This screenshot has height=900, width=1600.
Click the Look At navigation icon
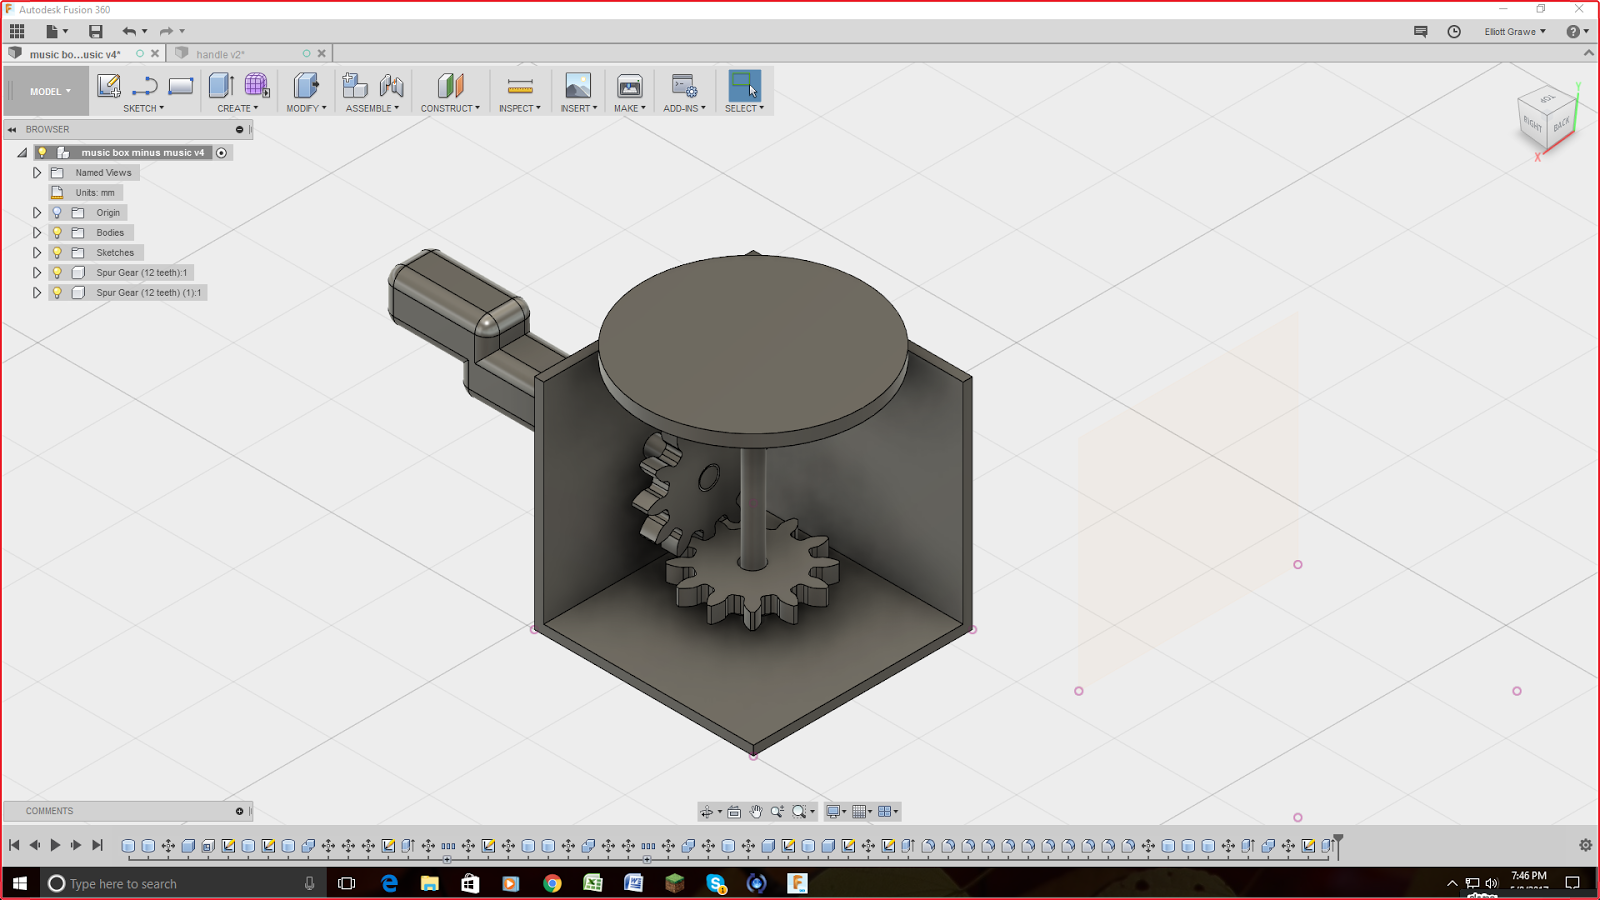[x=734, y=812]
